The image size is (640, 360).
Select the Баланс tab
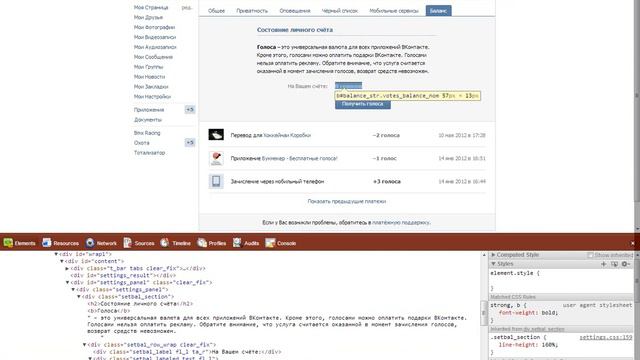click(x=438, y=11)
